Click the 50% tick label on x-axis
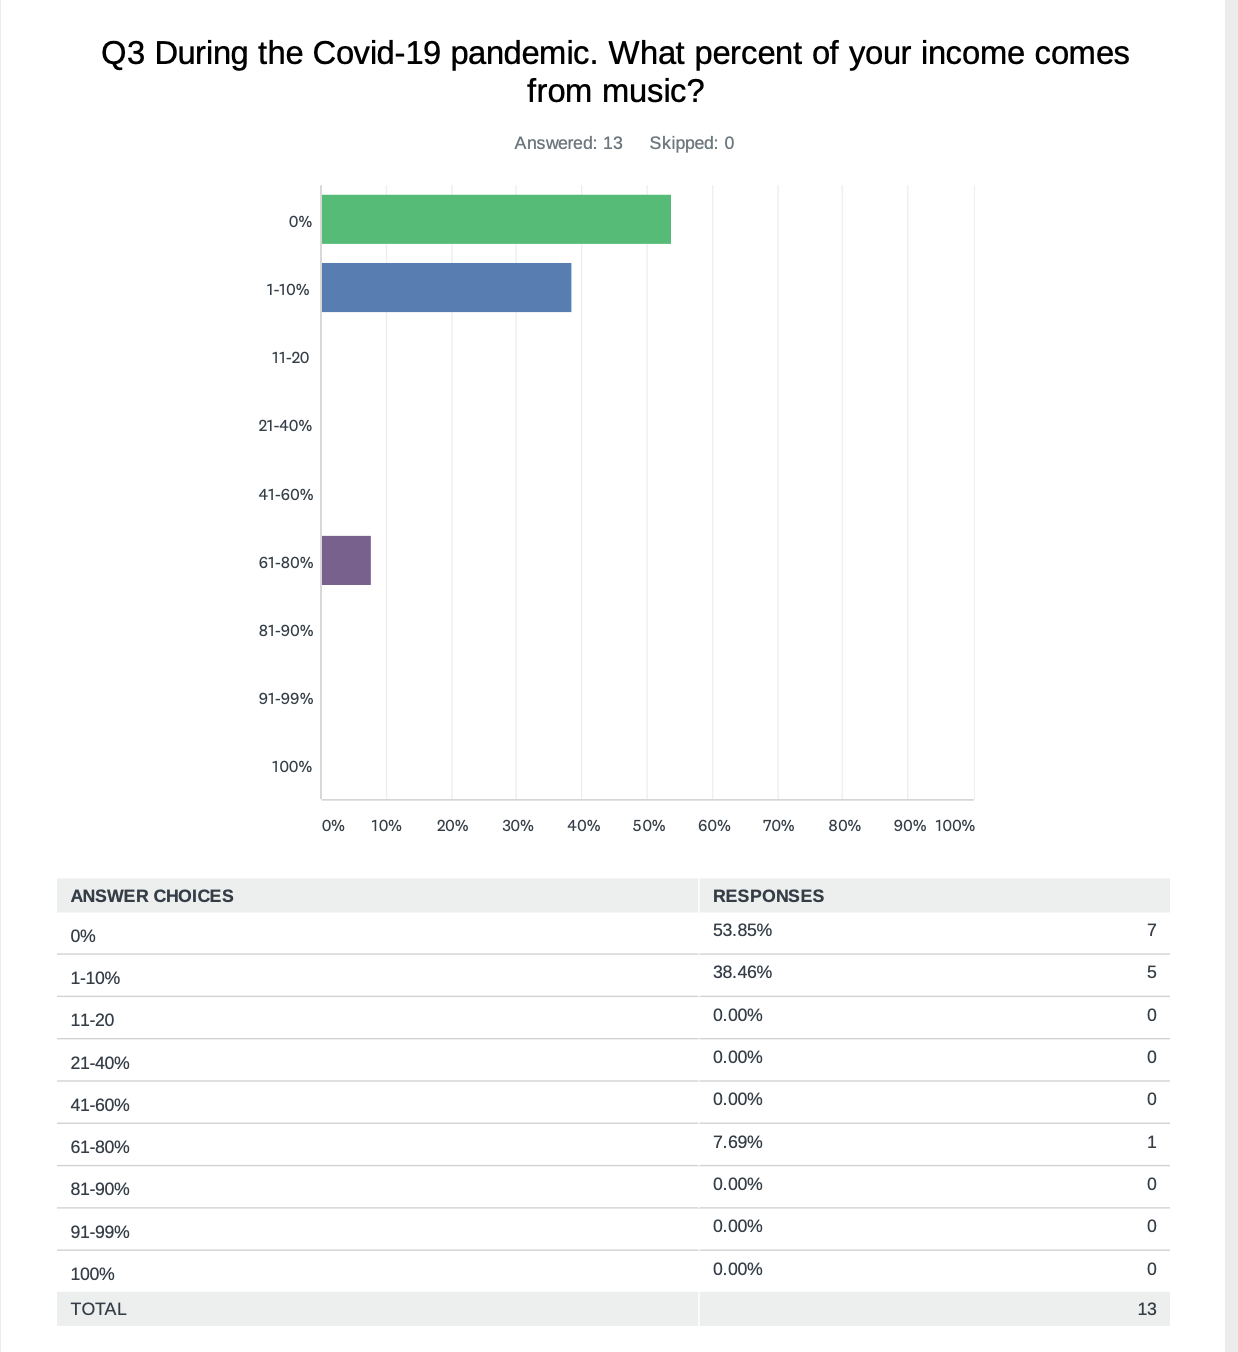 [x=648, y=826]
